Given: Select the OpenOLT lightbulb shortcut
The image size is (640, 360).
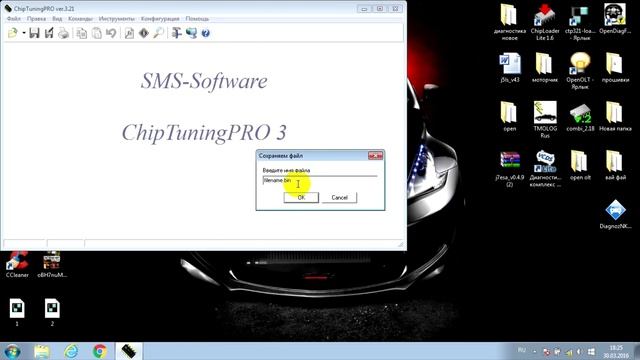Looking at the screenshot, I should pos(580,71).
